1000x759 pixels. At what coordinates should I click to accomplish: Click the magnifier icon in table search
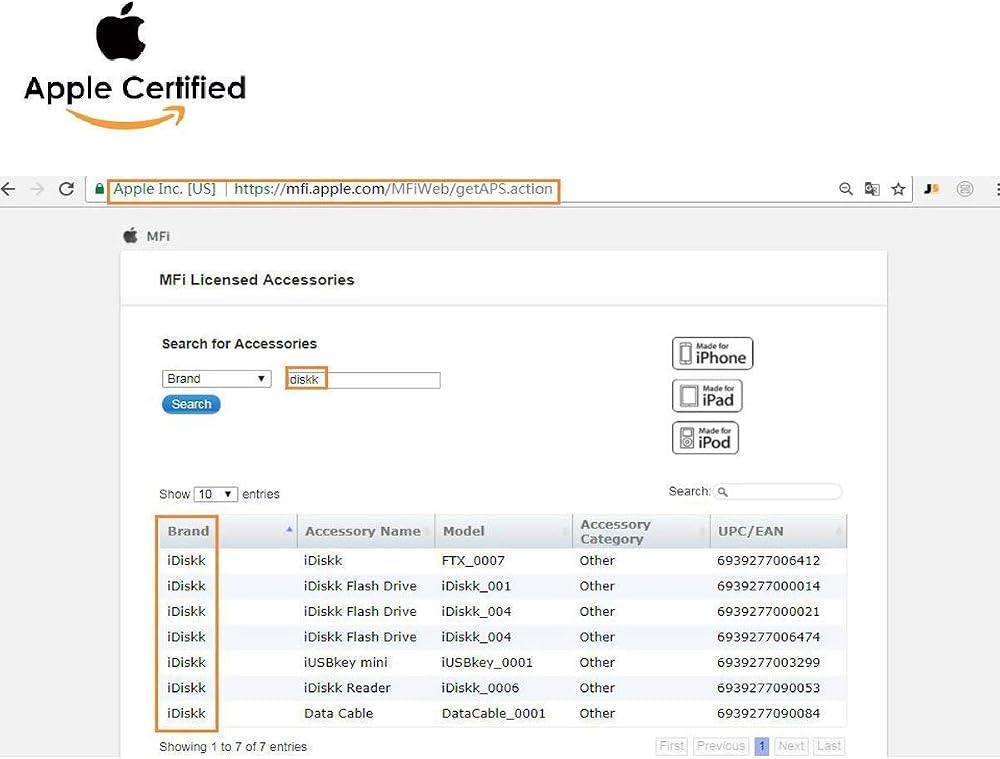tap(723, 492)
